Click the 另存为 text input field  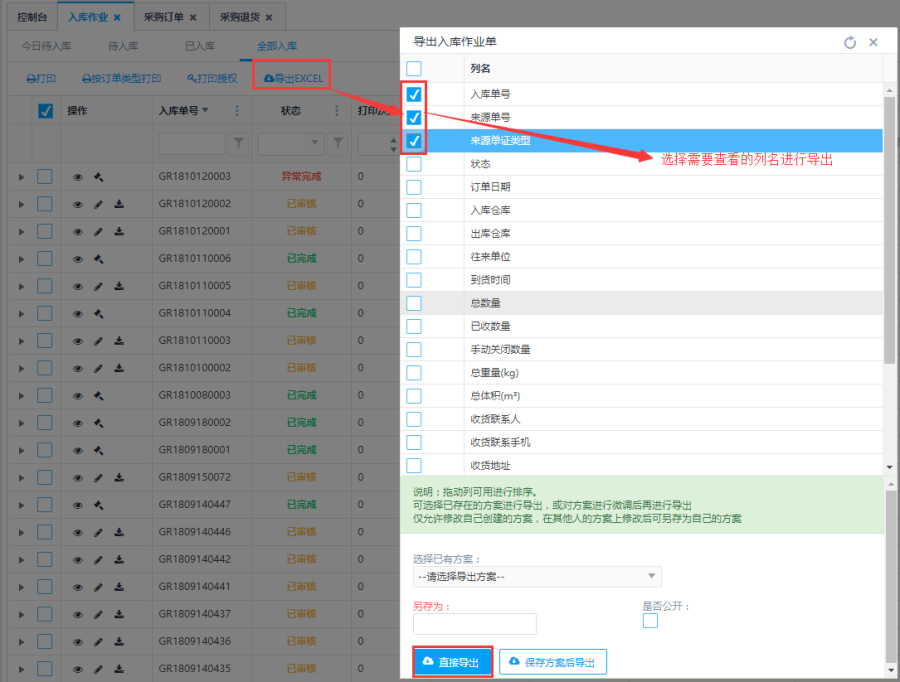475,624
